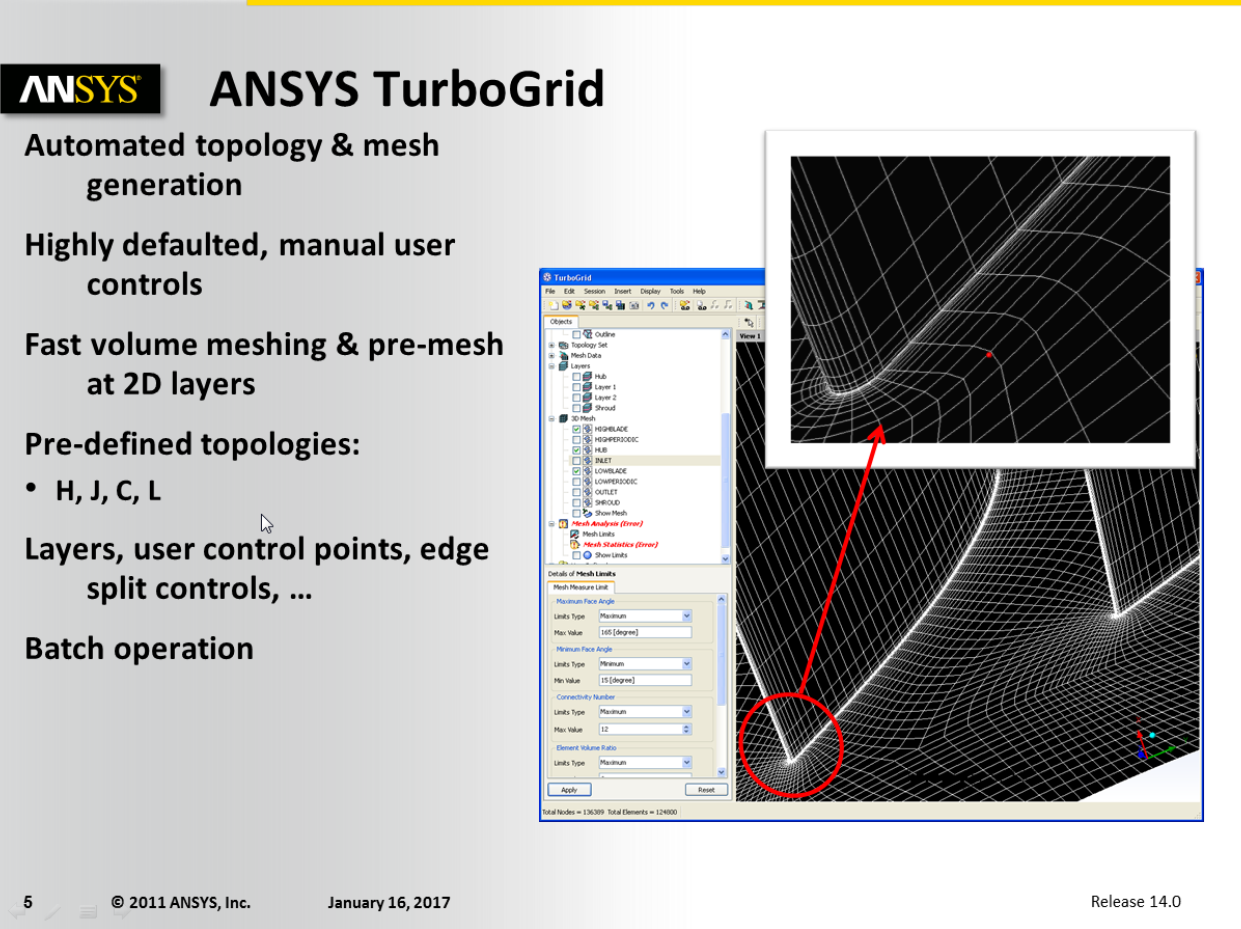This screenshot has height=929, width=1241.
Task: Click the Apply button
Action: pyautogui.click(x=569, y=789)
